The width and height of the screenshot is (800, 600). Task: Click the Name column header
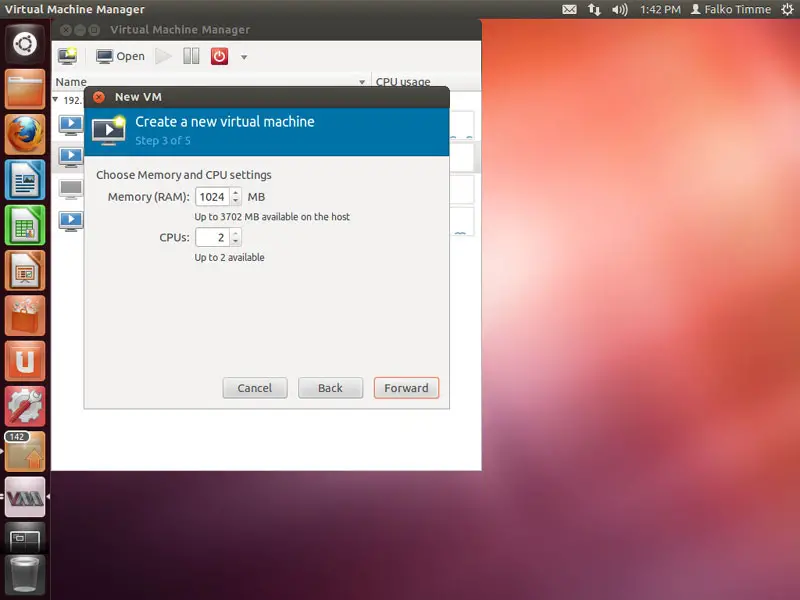click(x=211, y=82)
